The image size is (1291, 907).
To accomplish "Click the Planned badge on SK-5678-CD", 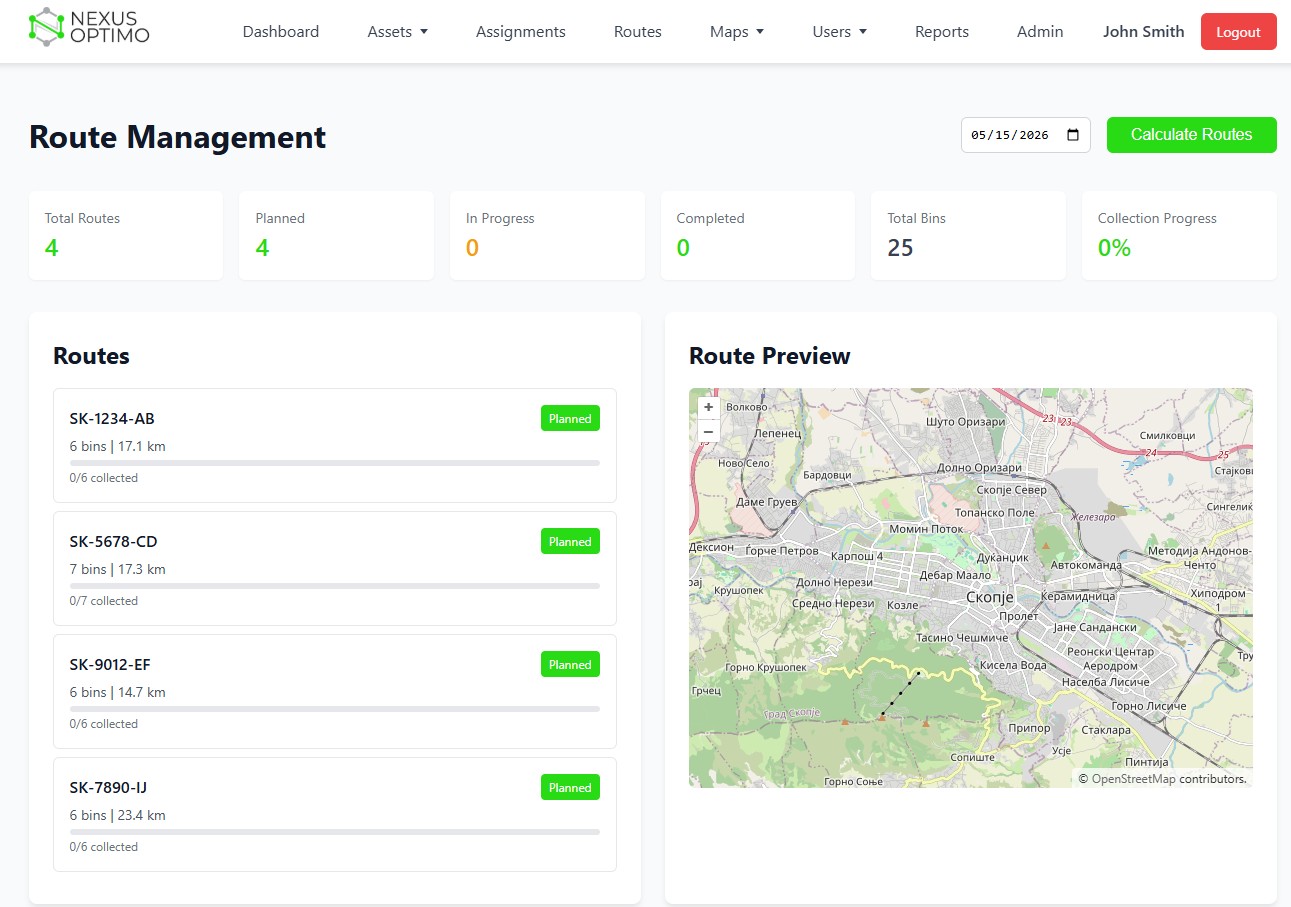I will (570, 542).
